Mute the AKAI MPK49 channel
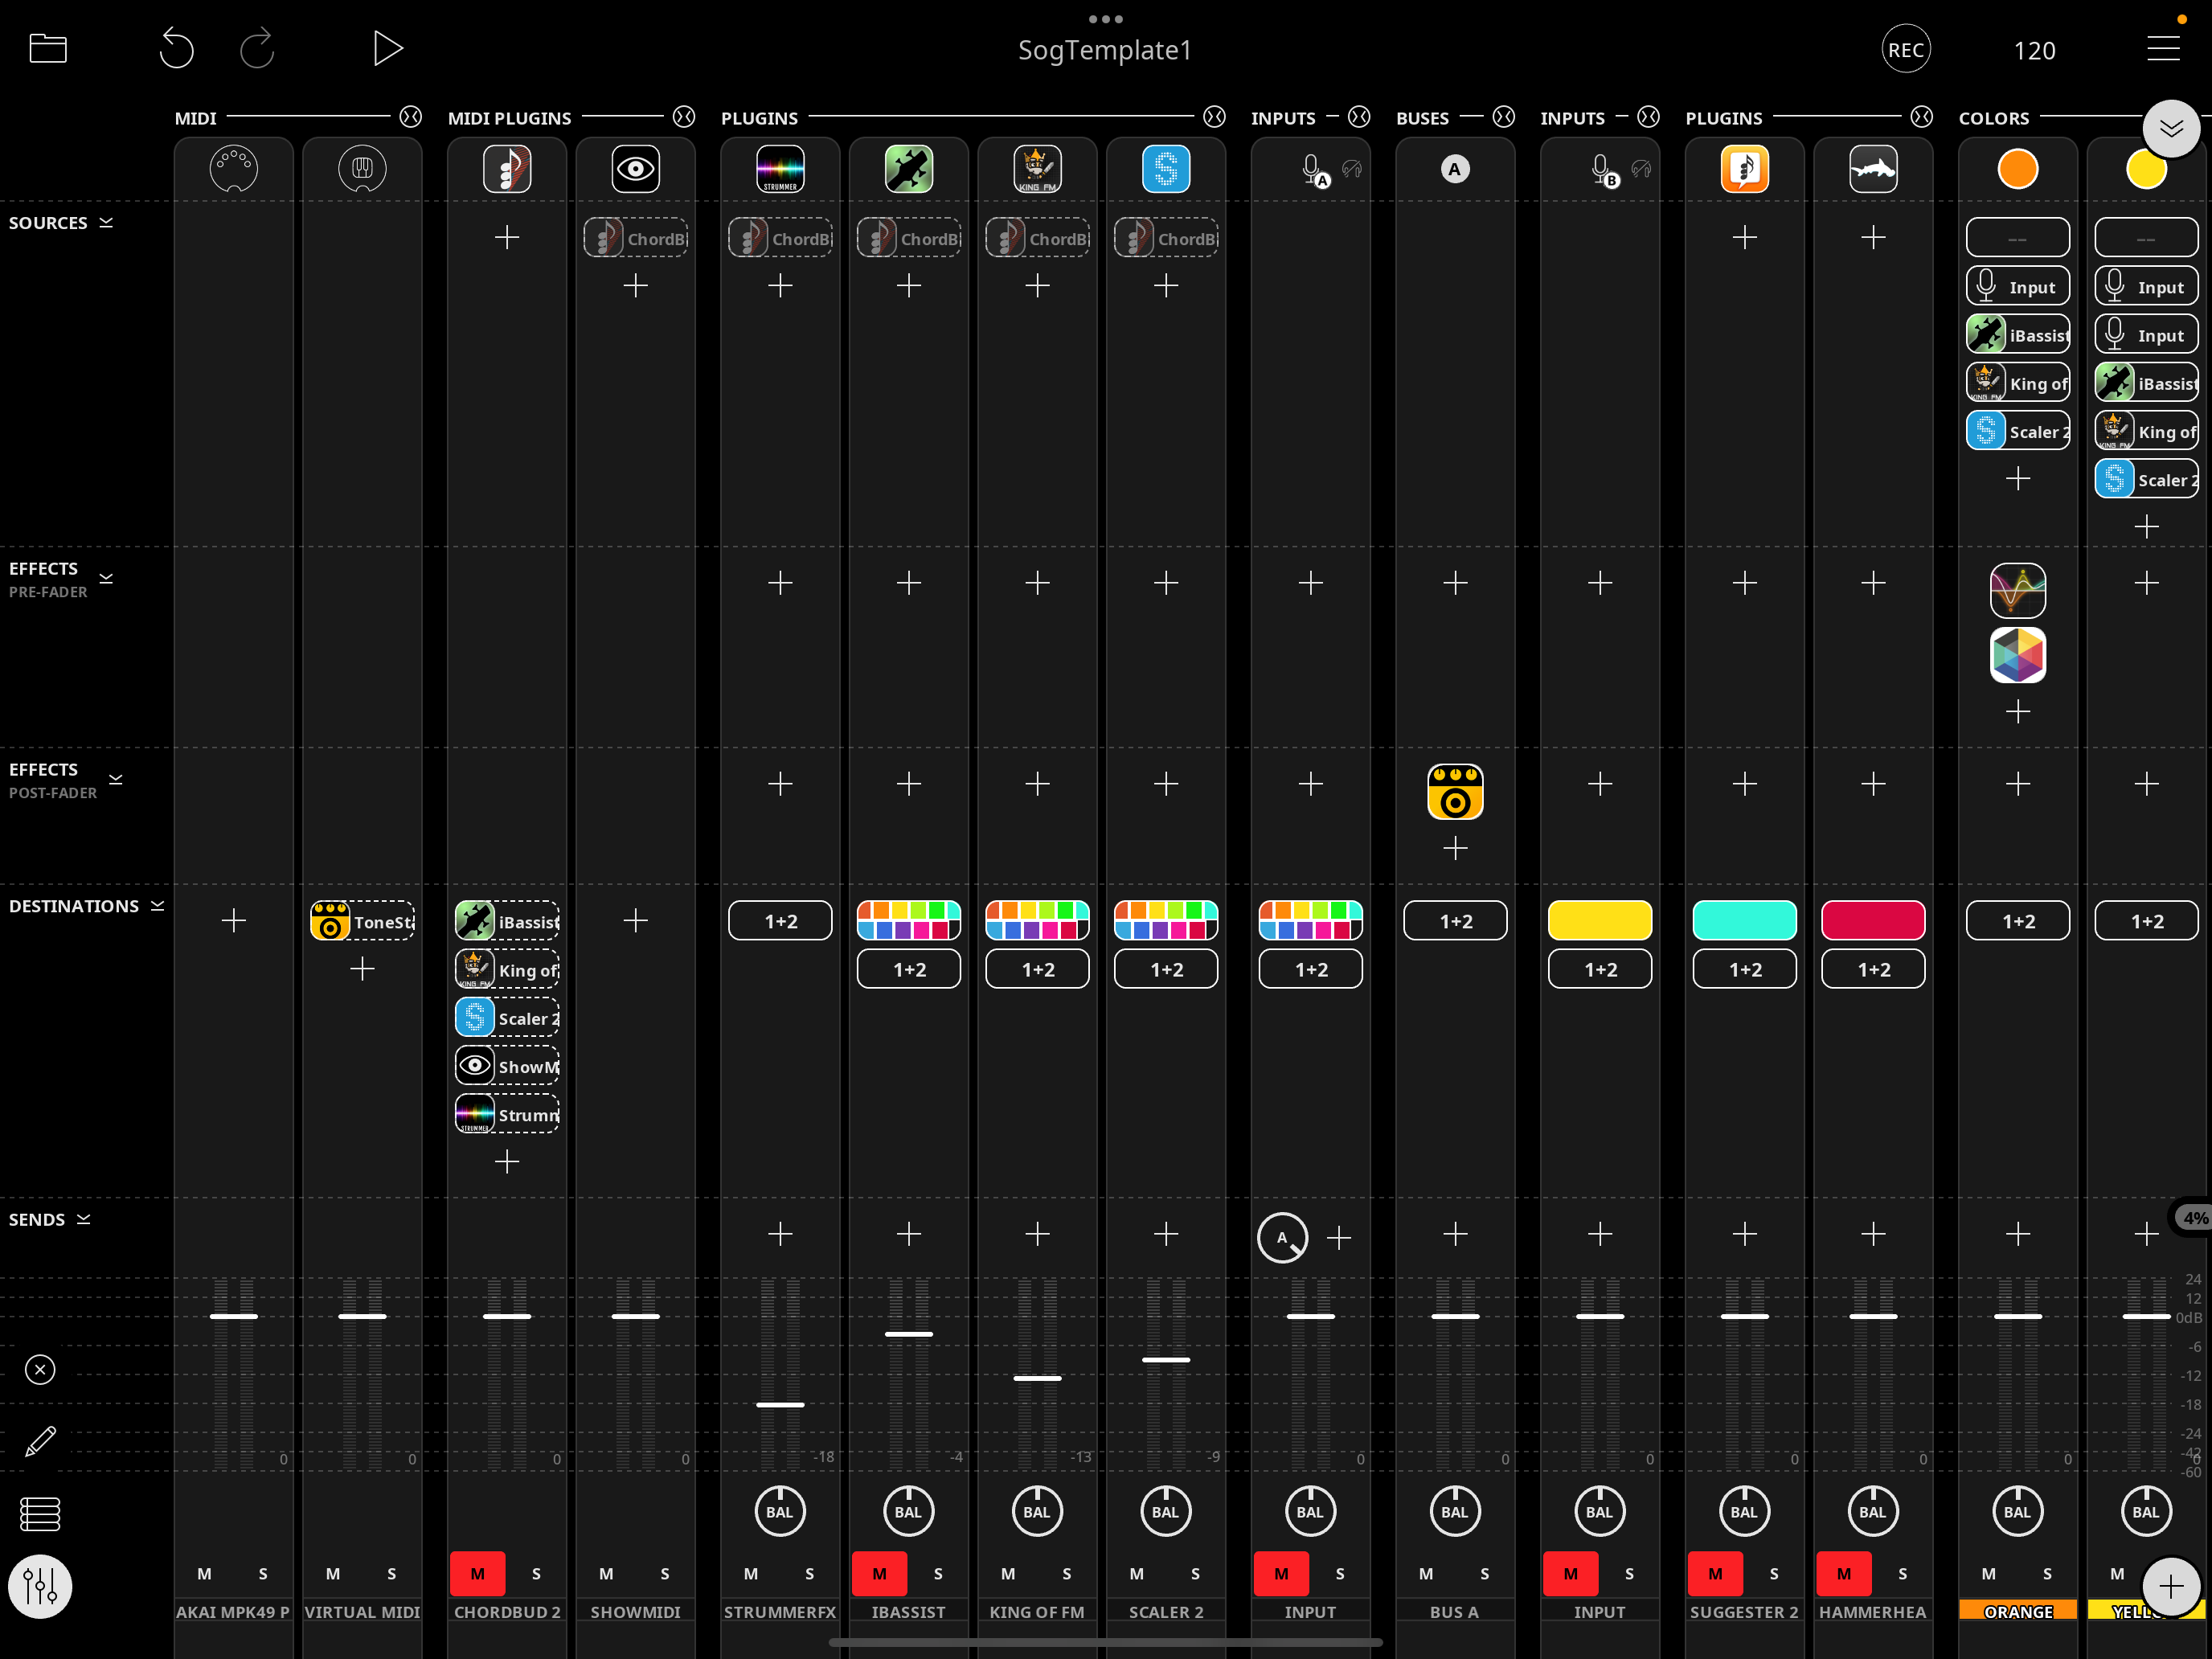Screen dimensions: 2212x1659 coord(204,1574)
